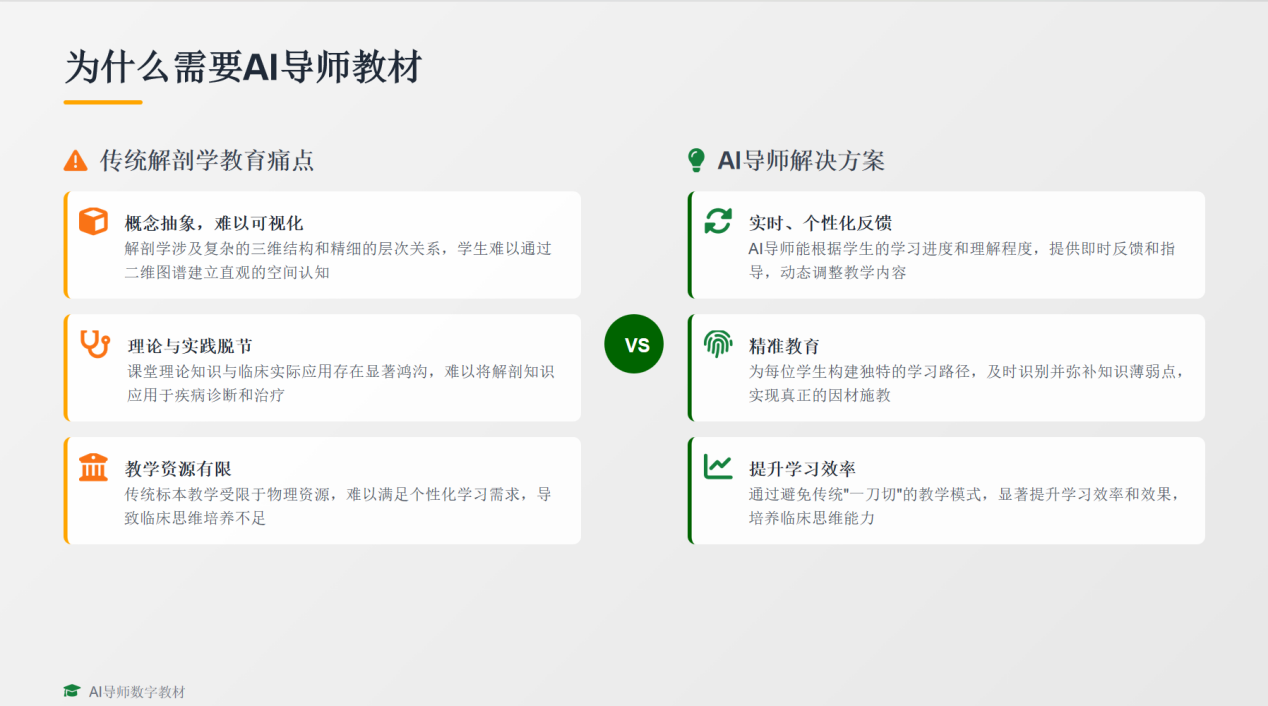The width and height of the screenshot is (1268, 706).
Task: Click the 提升学习效率 card title
Action: 802,468
